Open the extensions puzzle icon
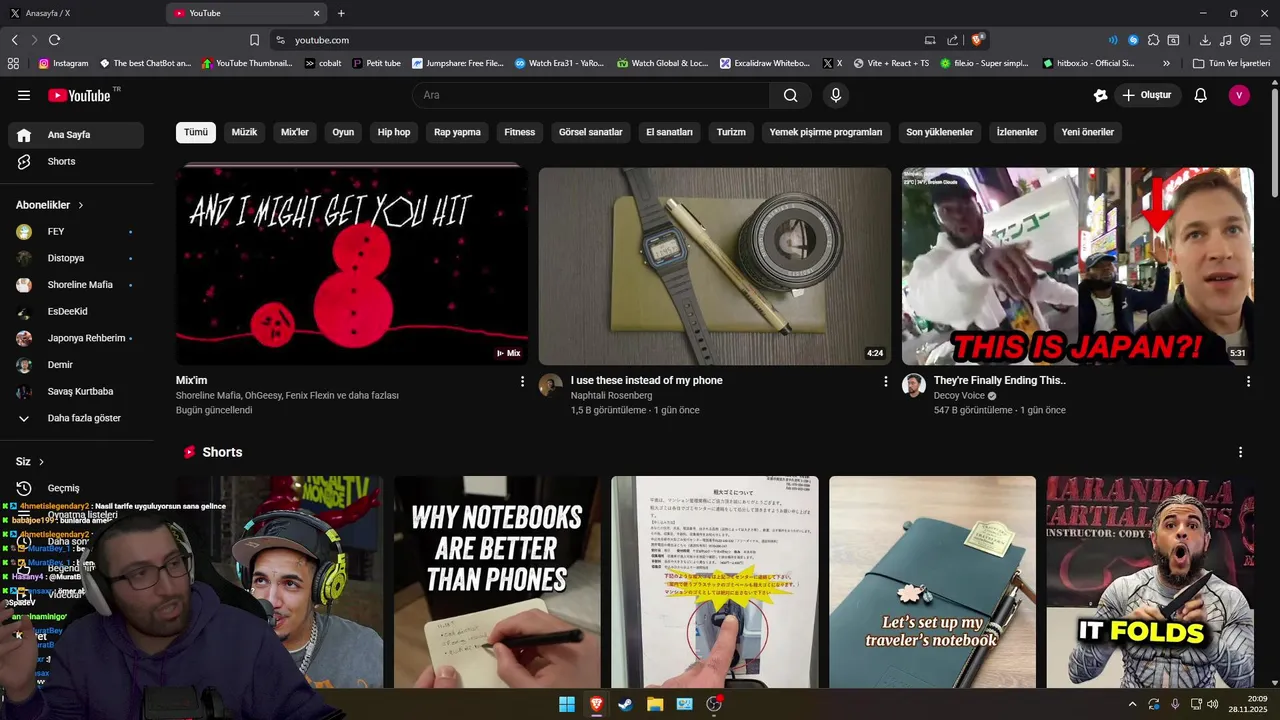 (1153, 40)
